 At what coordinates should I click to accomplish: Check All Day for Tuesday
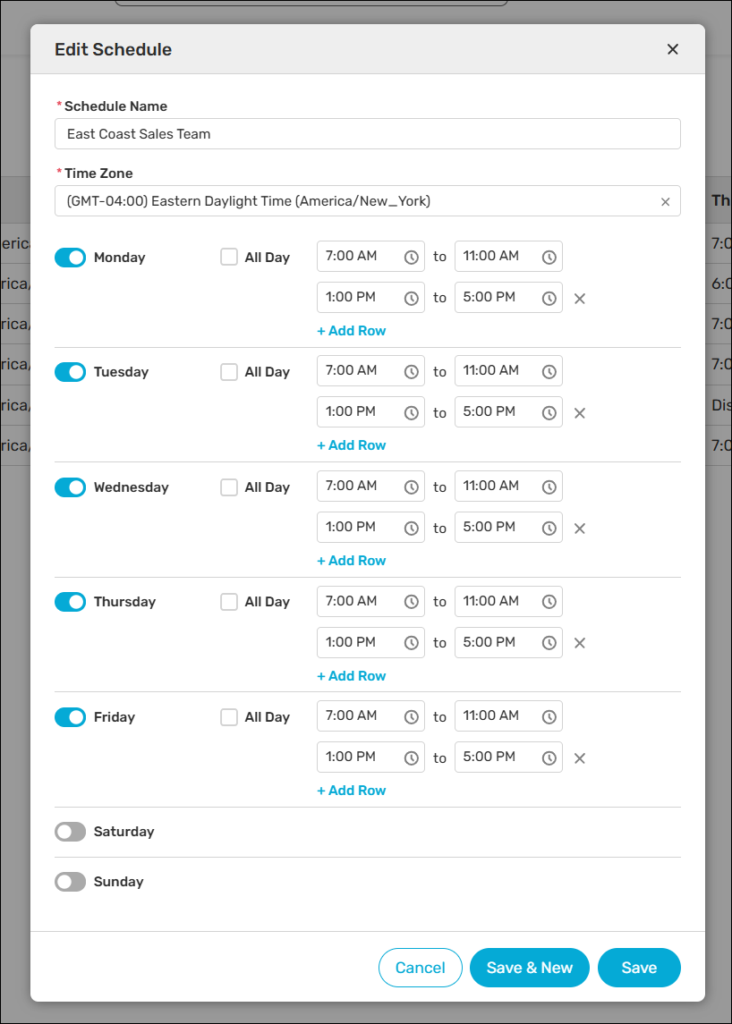click(229, 372)
